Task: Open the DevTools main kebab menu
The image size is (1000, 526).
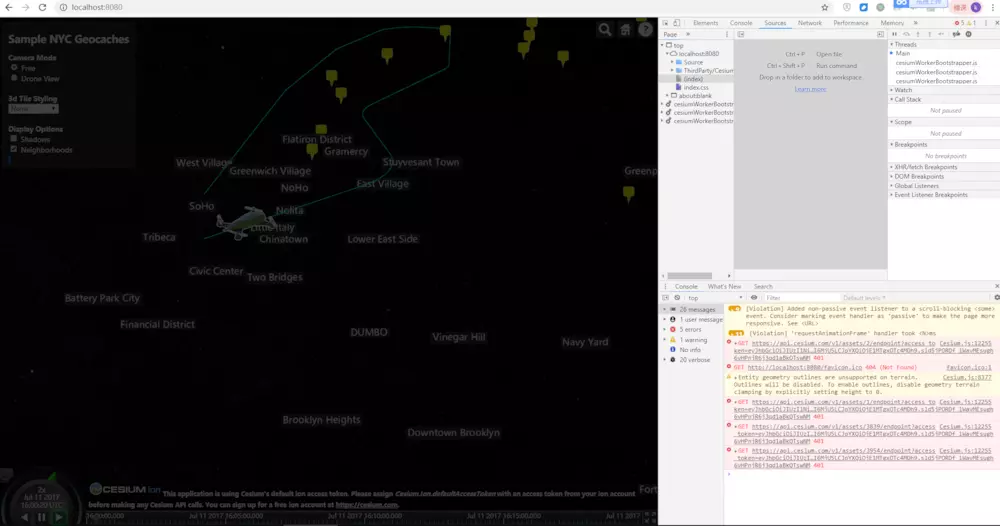Action: (x=986, y=23)
